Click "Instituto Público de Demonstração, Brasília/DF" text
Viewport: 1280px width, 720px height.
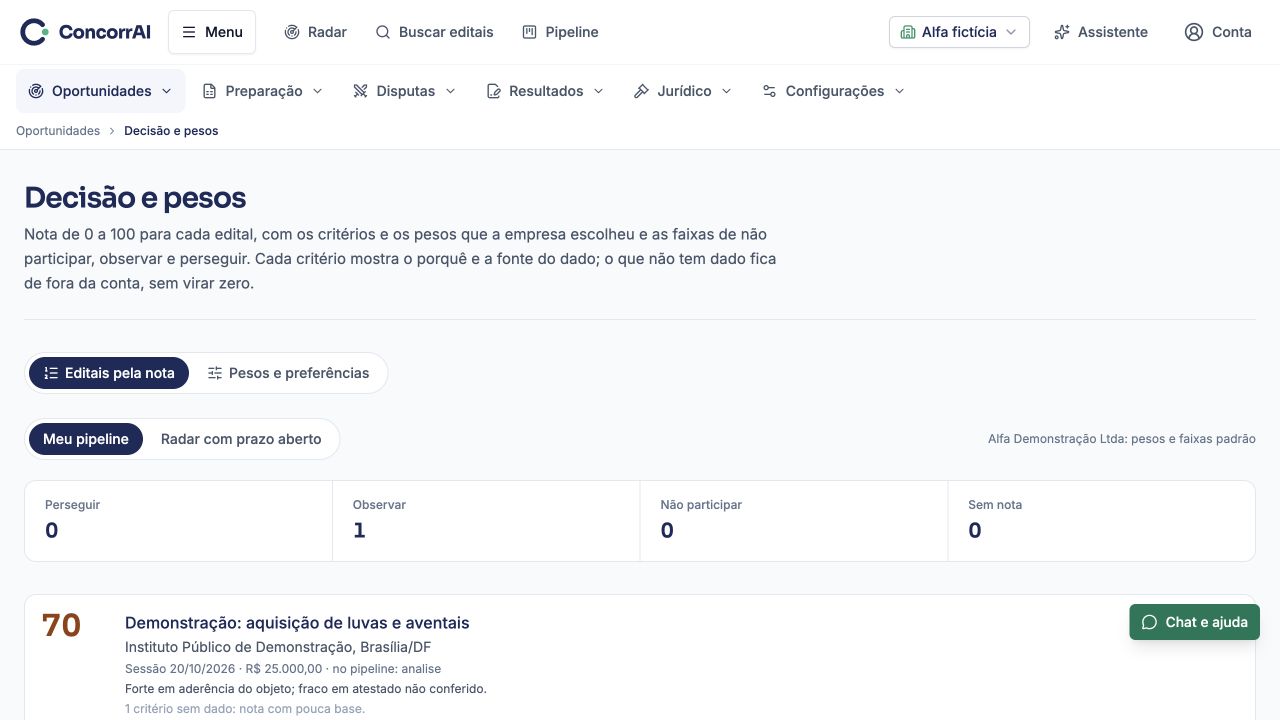(x=278, y=647)
